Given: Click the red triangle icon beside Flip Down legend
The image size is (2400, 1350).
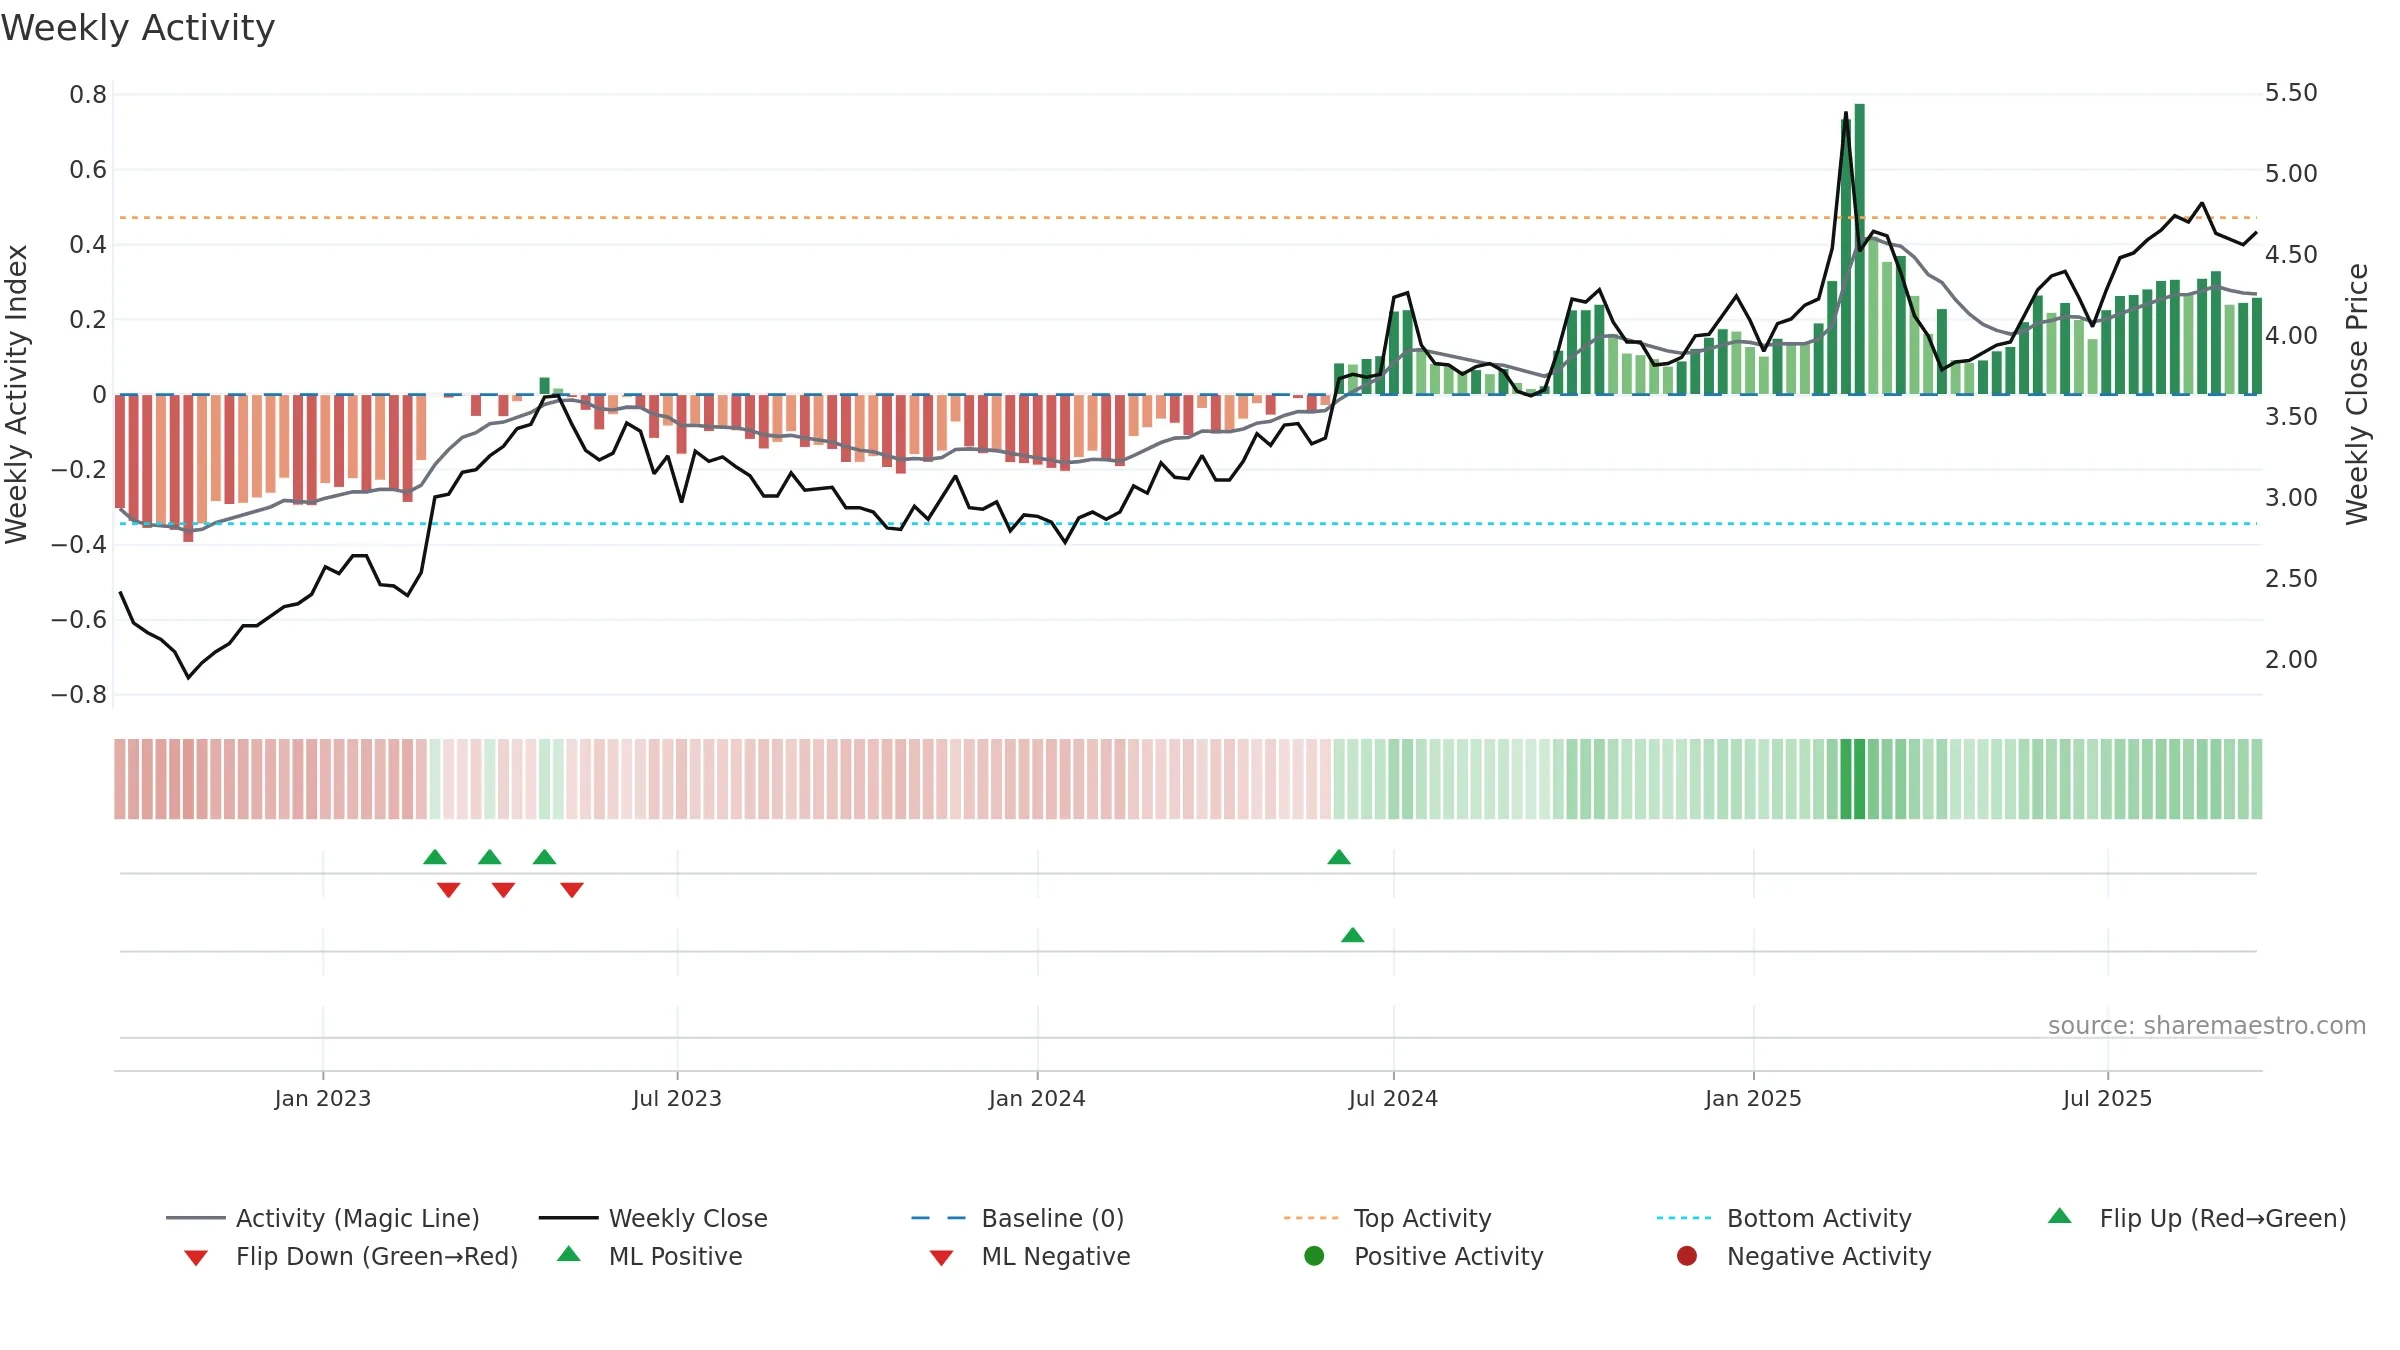Looking at the screenshot, I should tap(196, 1258).
